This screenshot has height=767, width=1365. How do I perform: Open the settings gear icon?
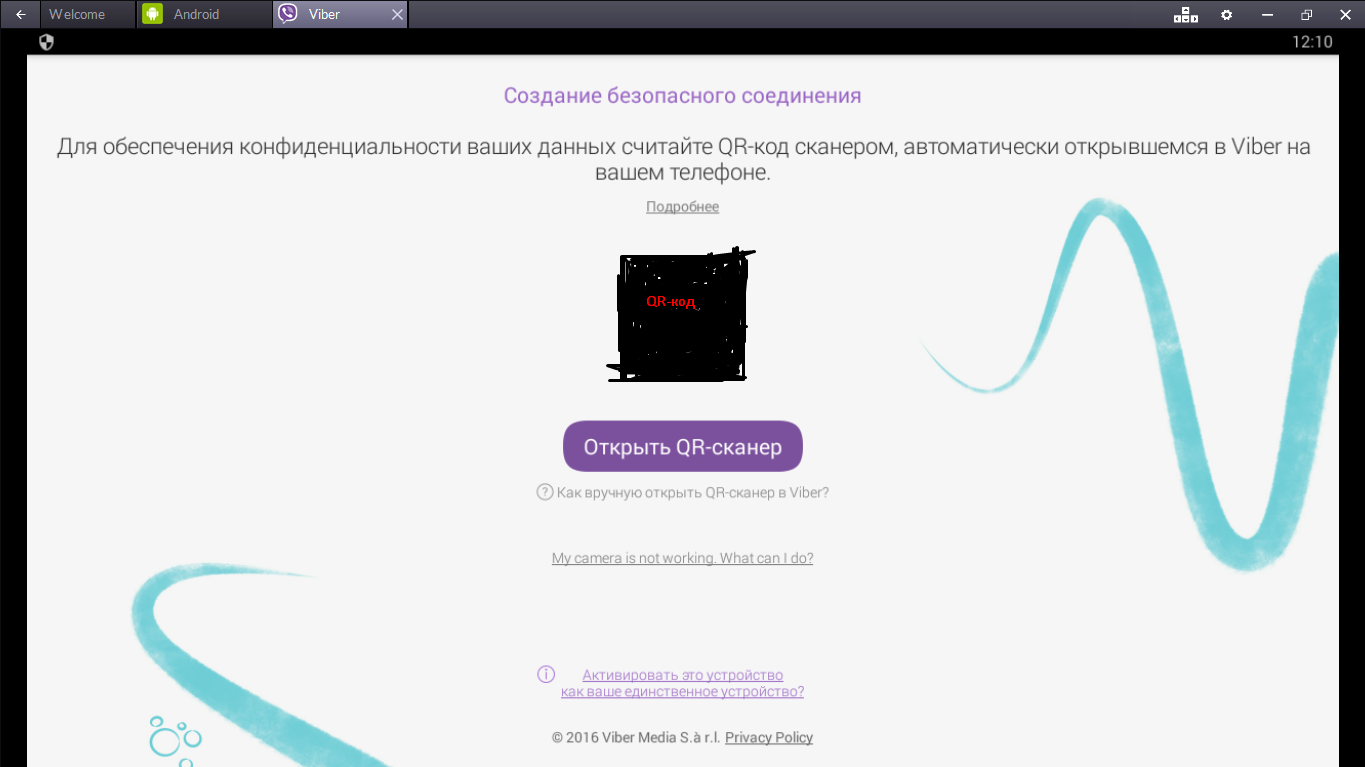(x=1227, y=15)
